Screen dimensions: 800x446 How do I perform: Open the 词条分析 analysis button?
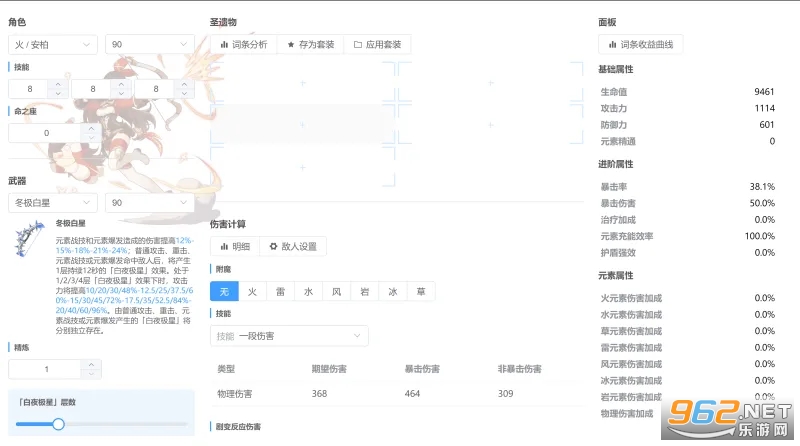point(243,44)
